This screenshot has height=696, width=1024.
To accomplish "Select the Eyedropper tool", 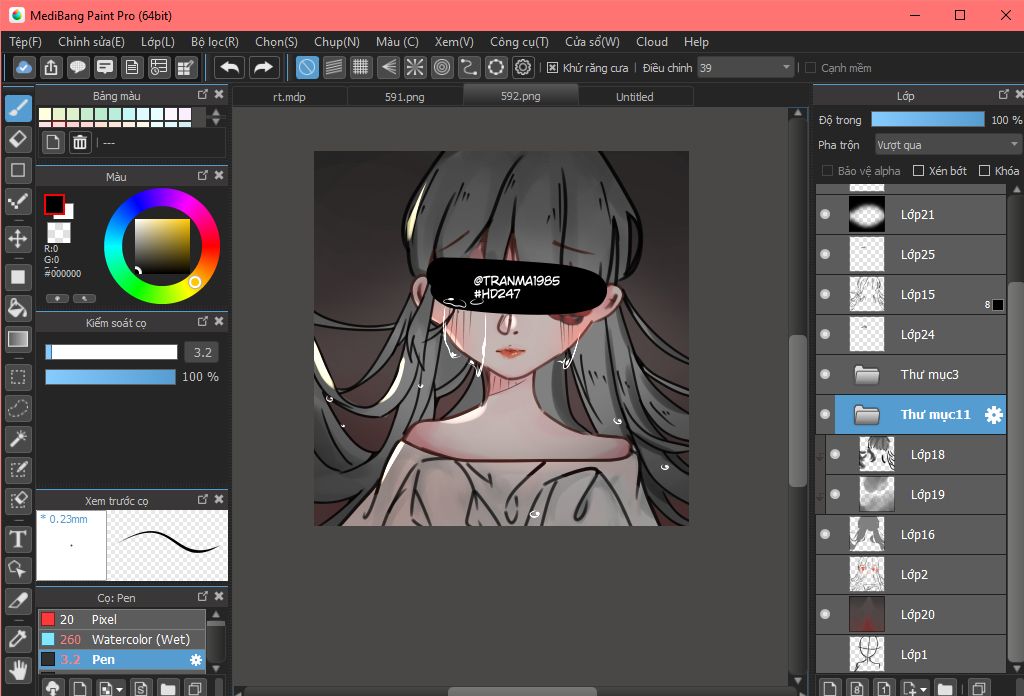I will click(x=18, y=639).
